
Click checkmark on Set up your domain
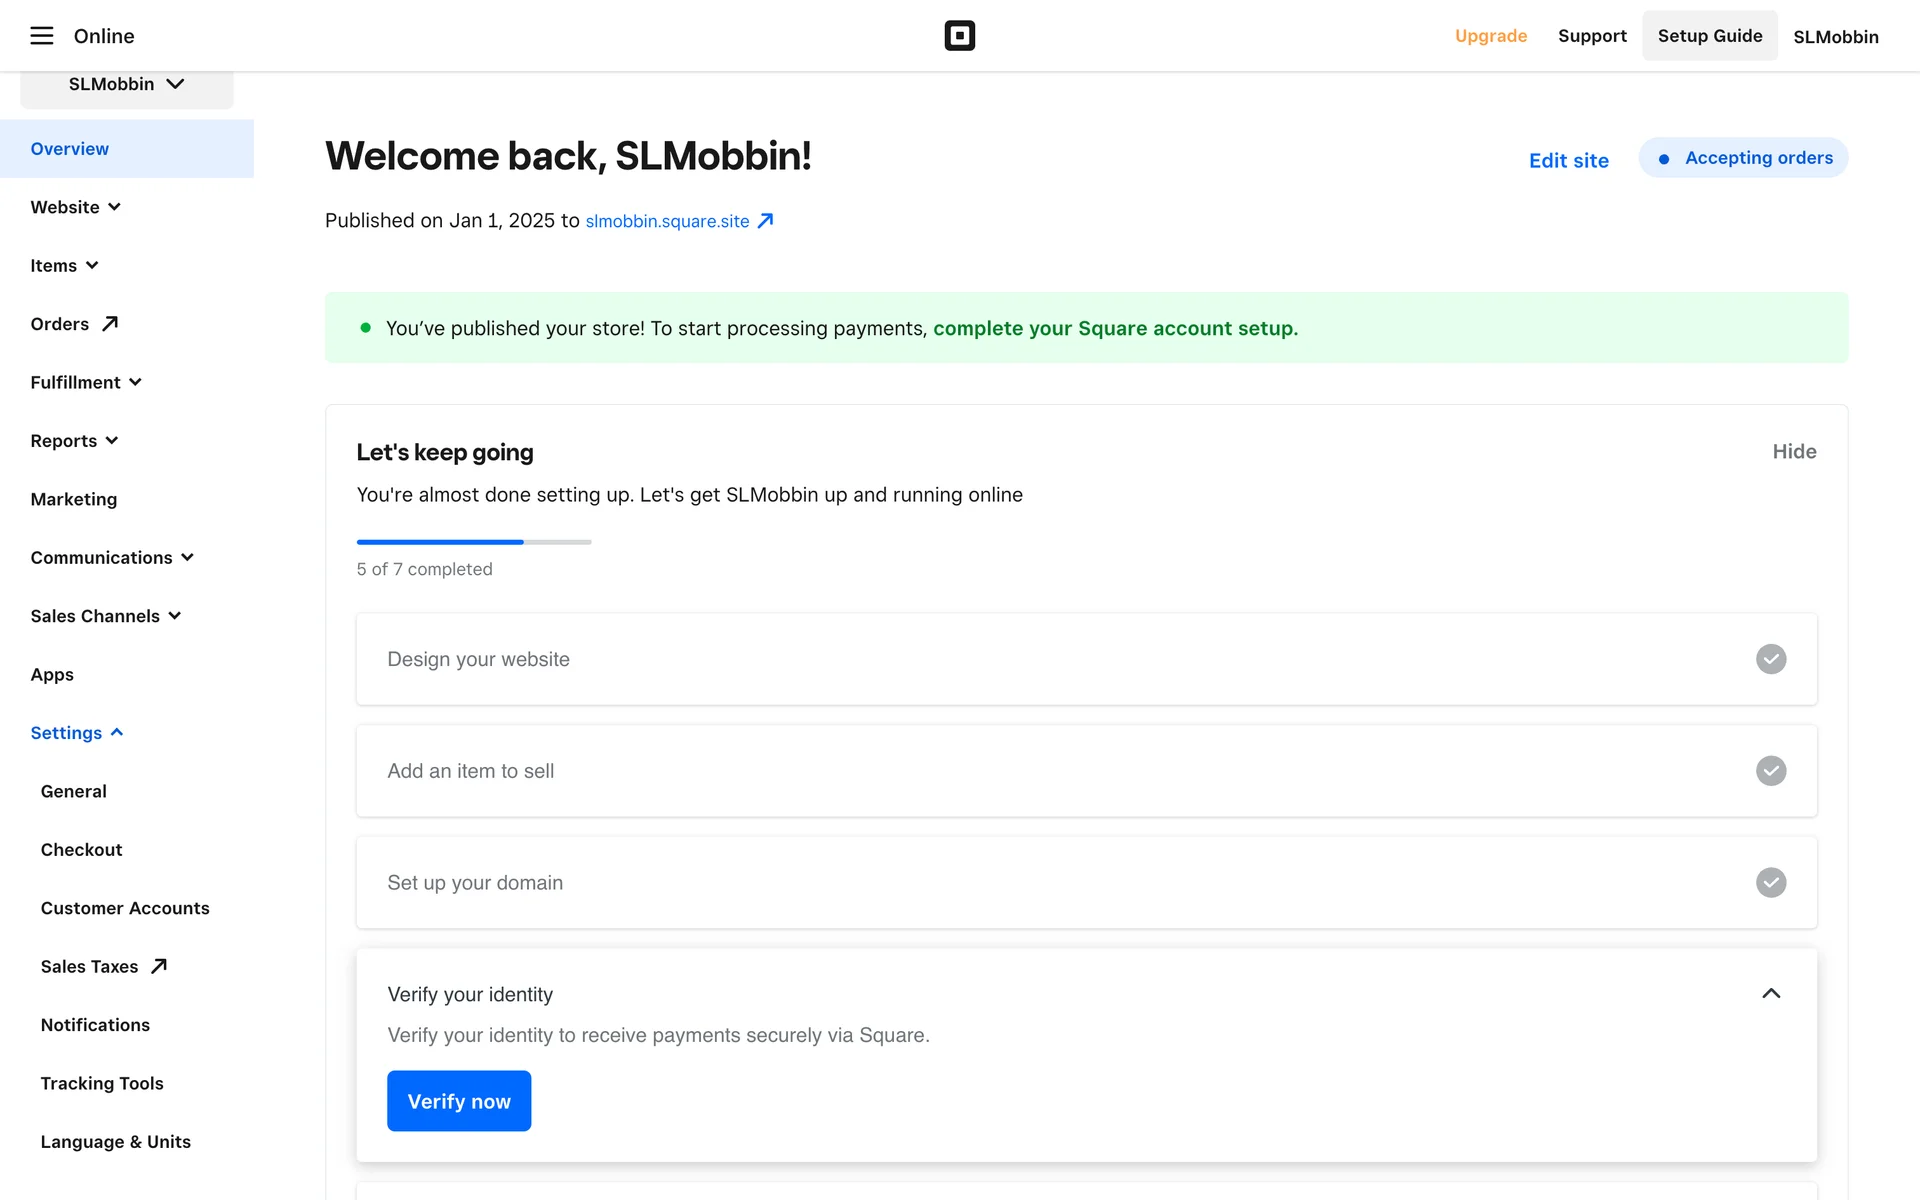(1770, 883)
